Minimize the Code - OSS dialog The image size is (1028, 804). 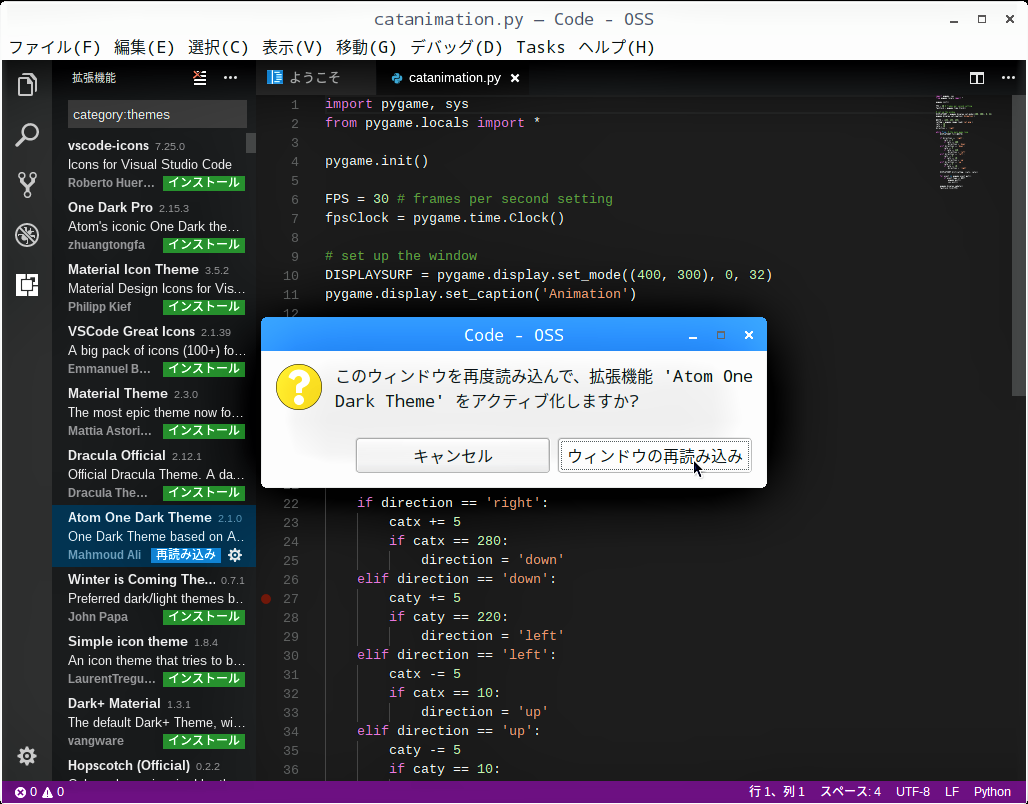(x=693, y=335)
